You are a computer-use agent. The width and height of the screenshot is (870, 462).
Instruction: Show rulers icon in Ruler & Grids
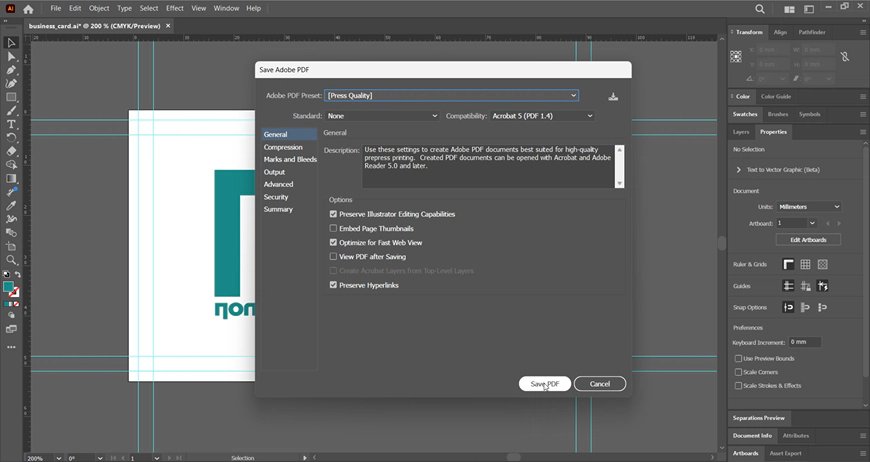click(788, 265)
